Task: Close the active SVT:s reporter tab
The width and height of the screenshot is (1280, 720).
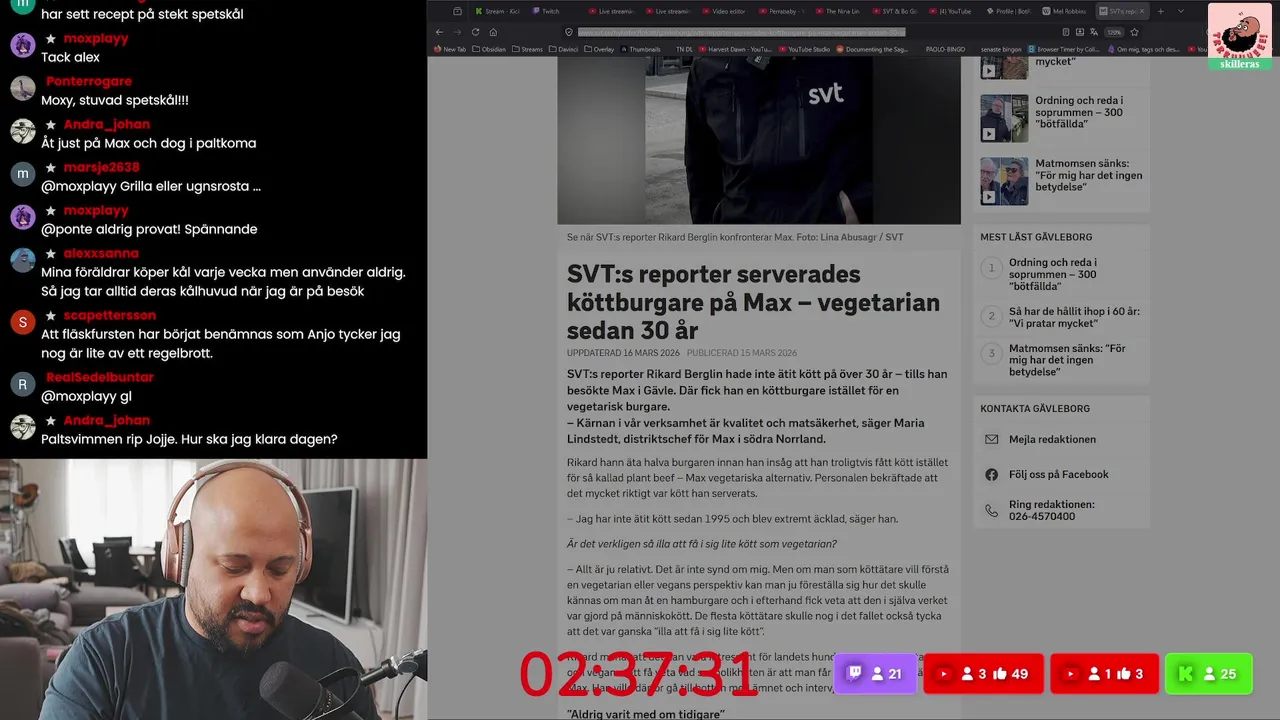Action: (1141, 11)
